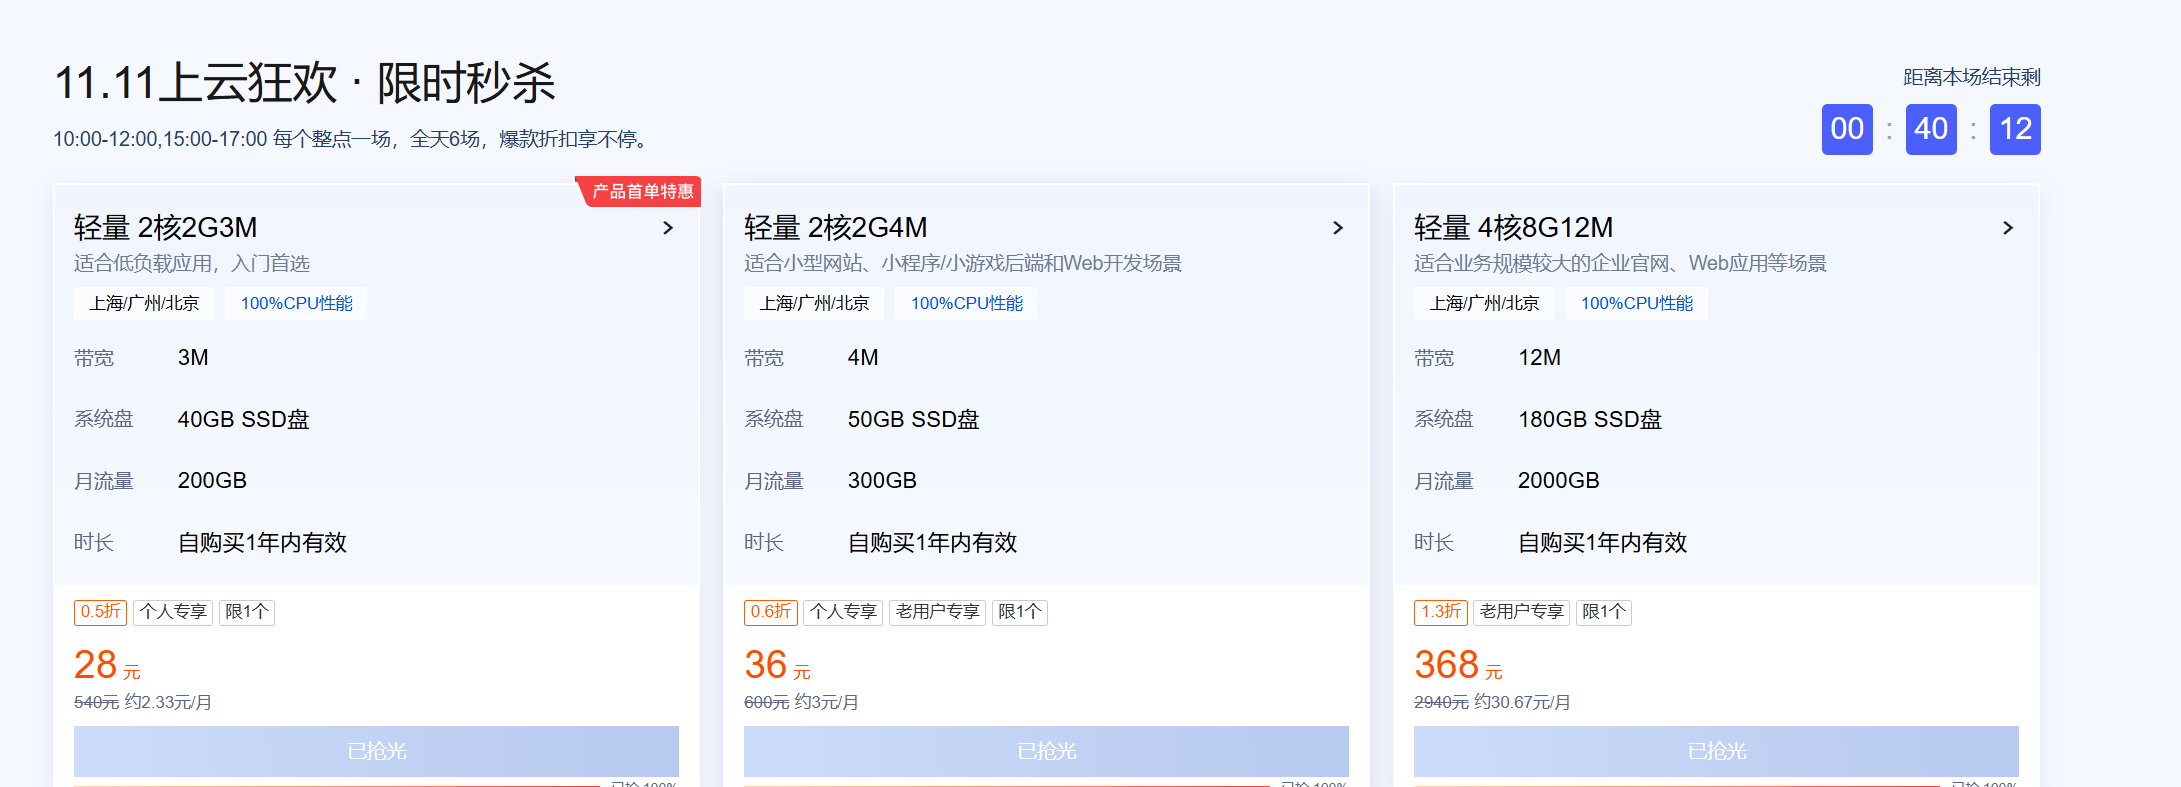This screenshot has width=2181, height=787.
Task: Click 上海/广州/北京 tag on 2核2G3M card
Action: (x=144, y=303)
